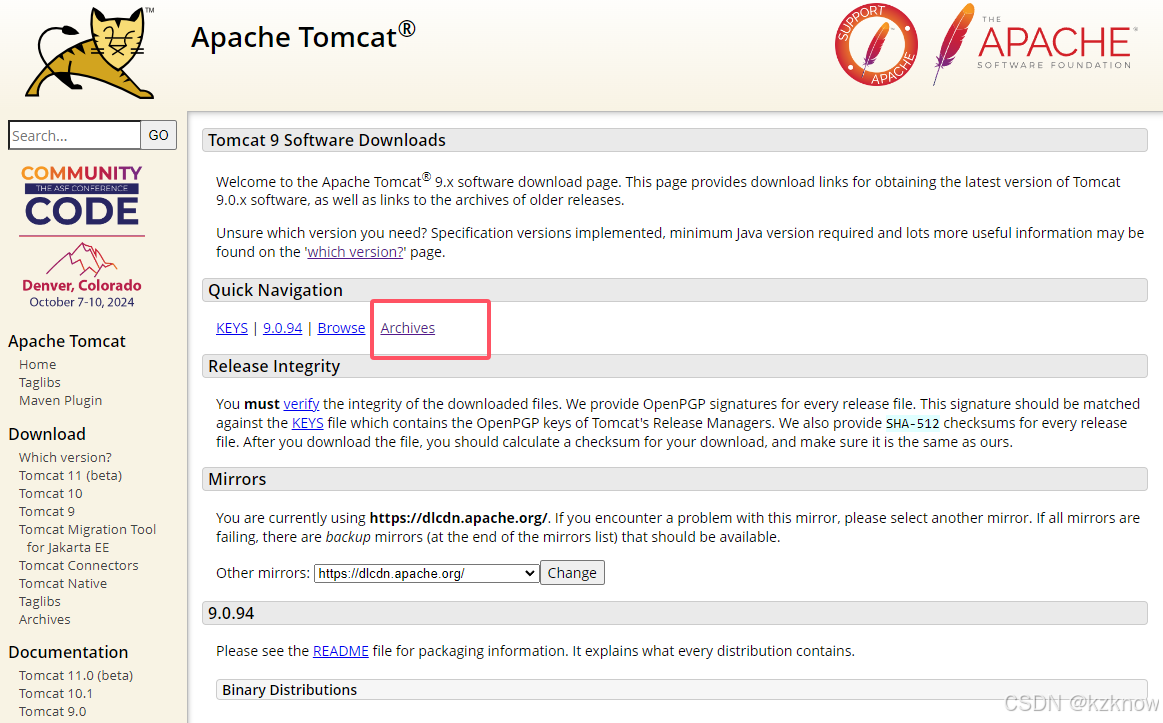
Task: Open Tomcat 10.1 documentation link
Action: click(56, 693)
